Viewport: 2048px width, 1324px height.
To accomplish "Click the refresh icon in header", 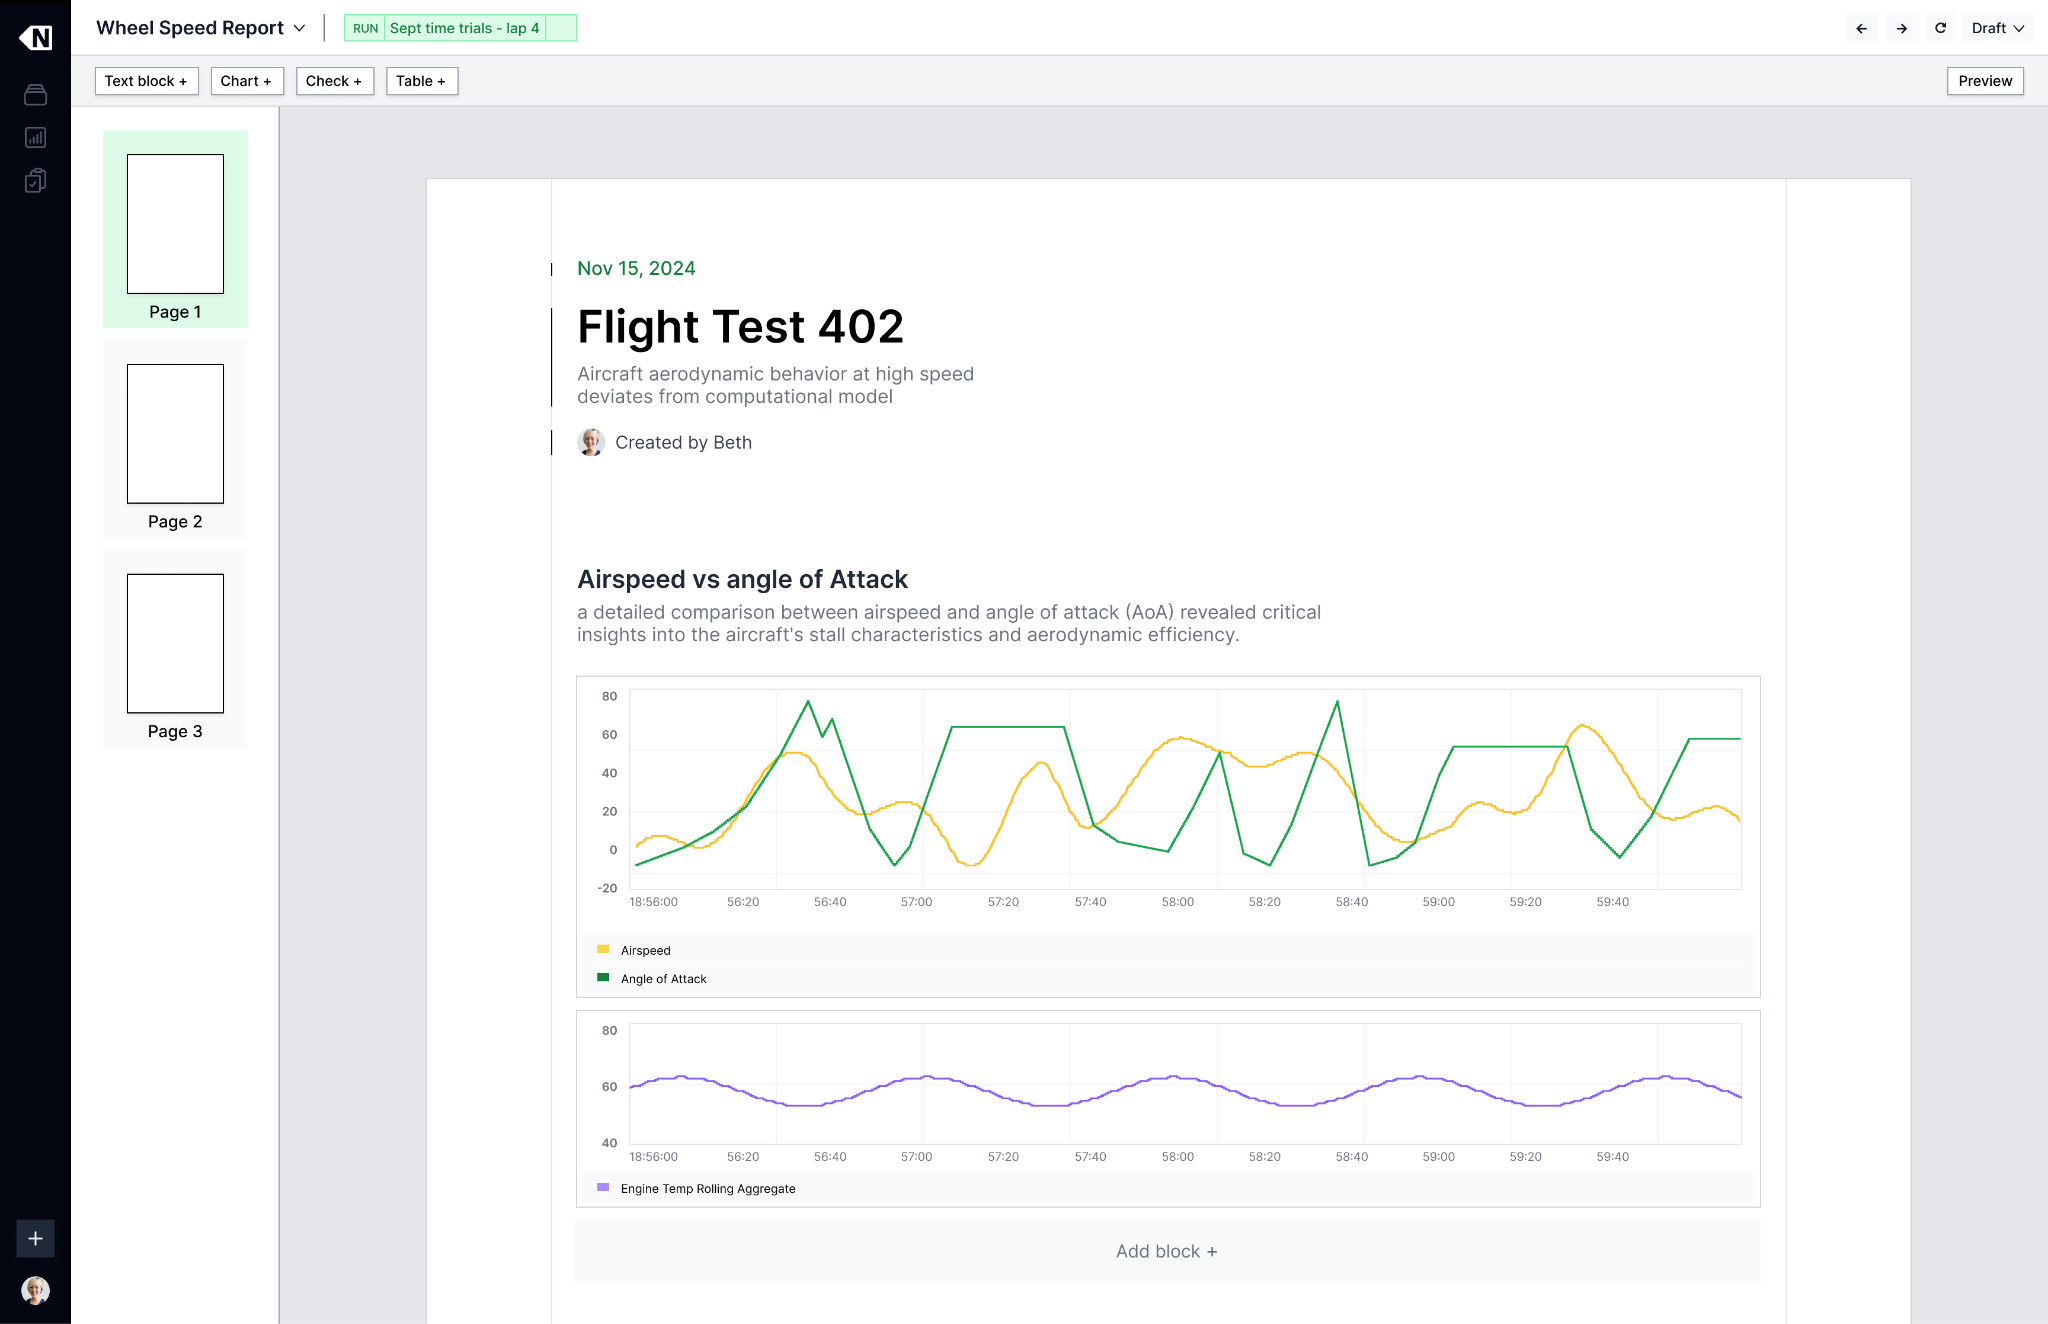I will coord(1940,28).
